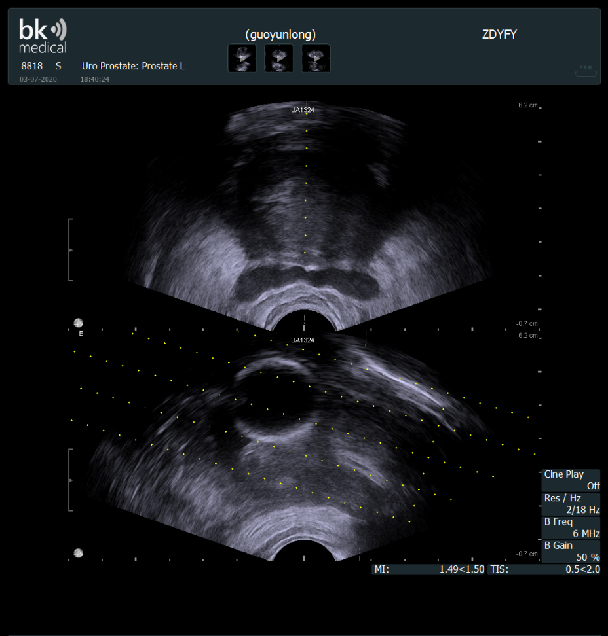Click the E marker under the upper sphere
Image resolution: width=608 pixels, height=636 pixels.
[81, 333]
